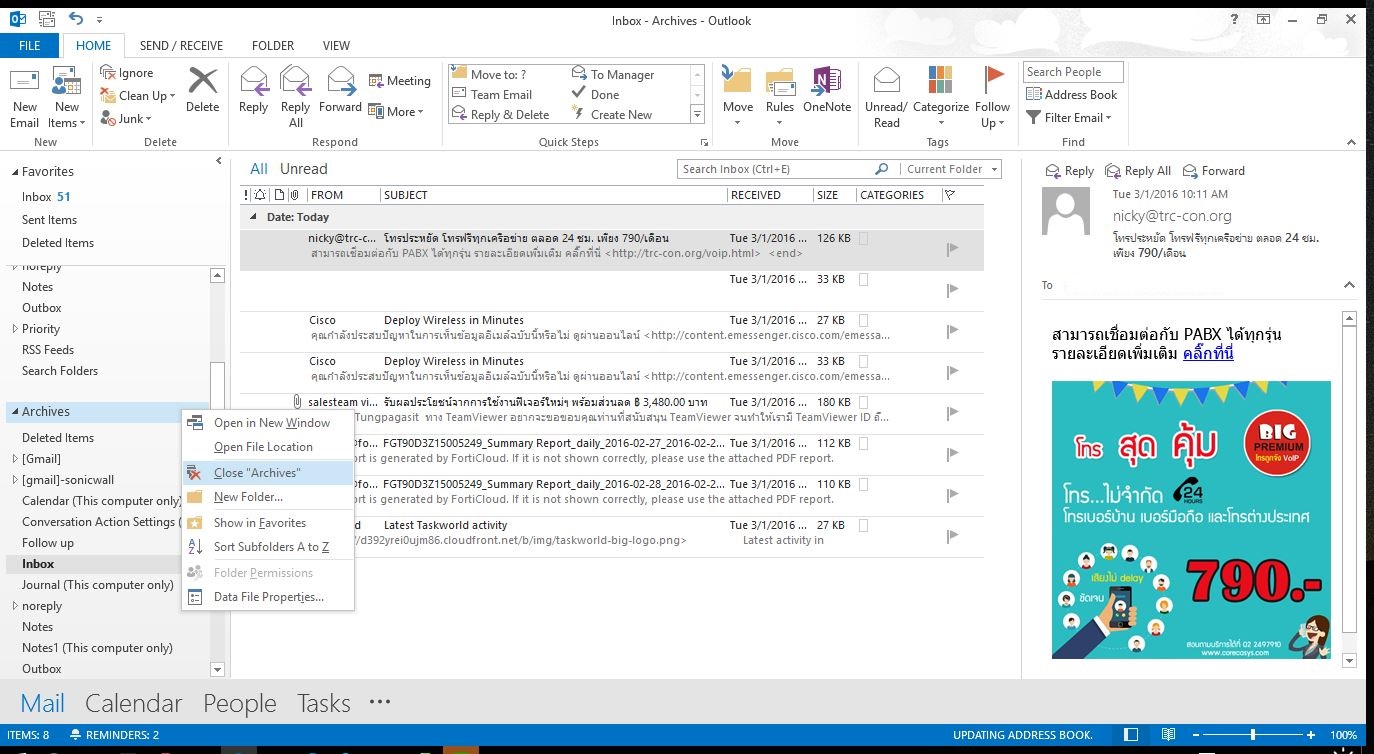Expand the Priority folder
The width and height of the screenshot is (1374, 754).
(x=14, y=329)
